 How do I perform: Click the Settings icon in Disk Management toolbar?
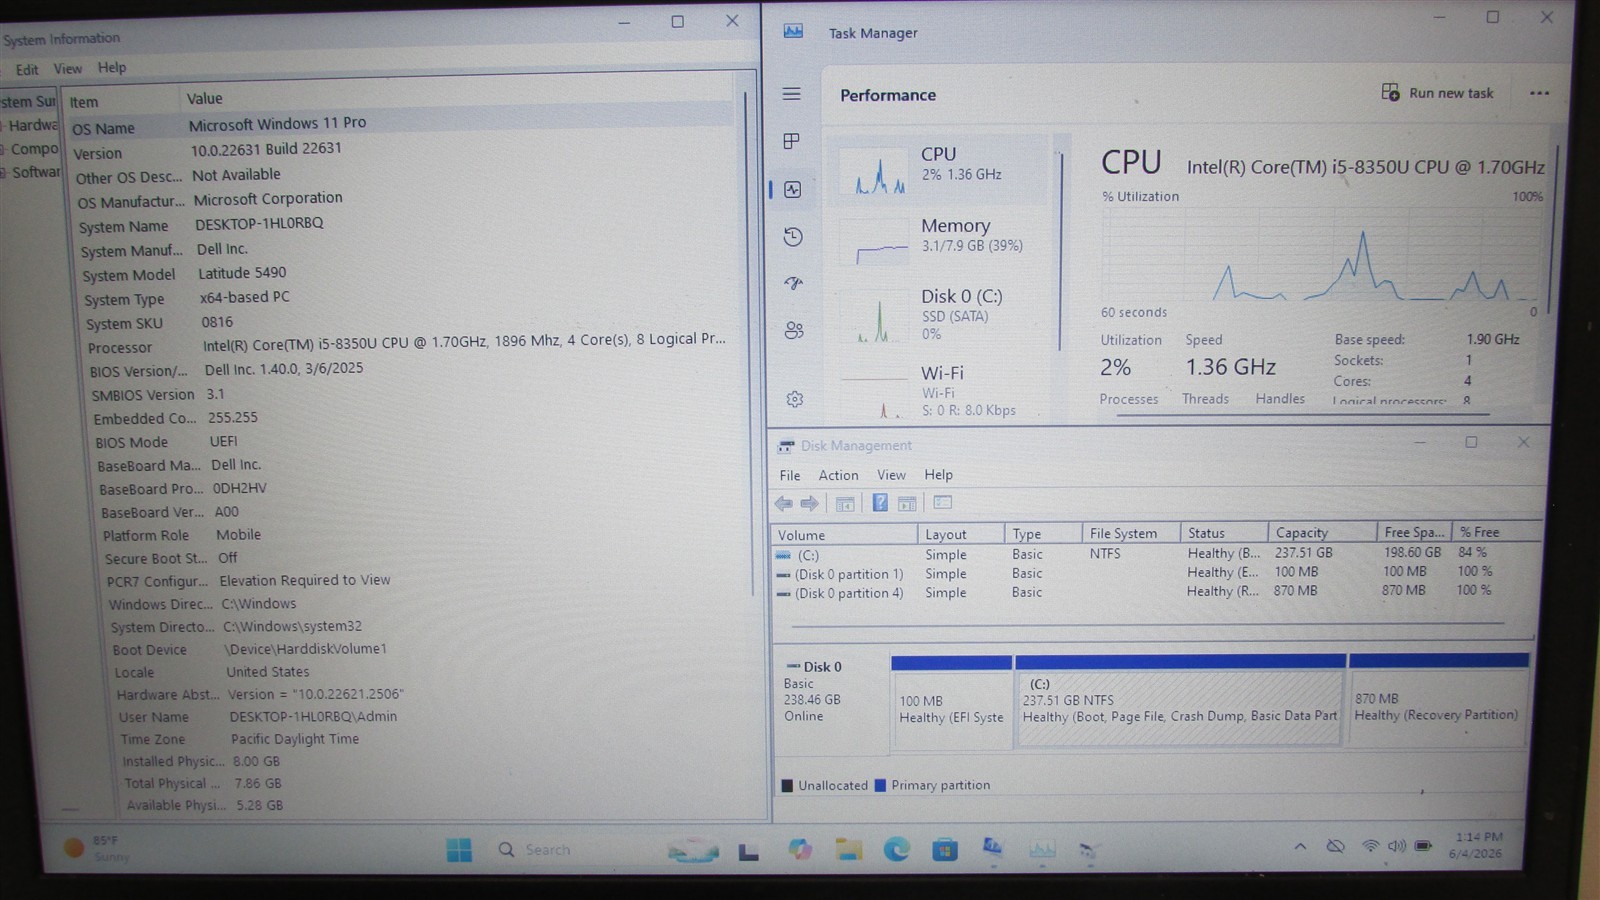[x=943, y=502]
